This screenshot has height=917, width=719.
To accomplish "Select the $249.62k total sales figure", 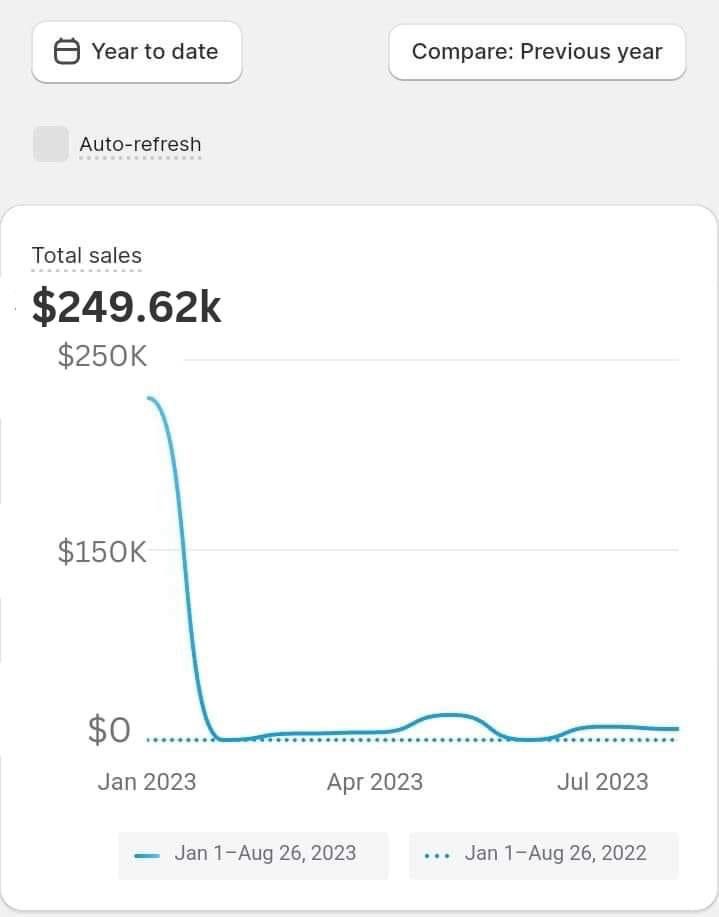I will [127, 306].
